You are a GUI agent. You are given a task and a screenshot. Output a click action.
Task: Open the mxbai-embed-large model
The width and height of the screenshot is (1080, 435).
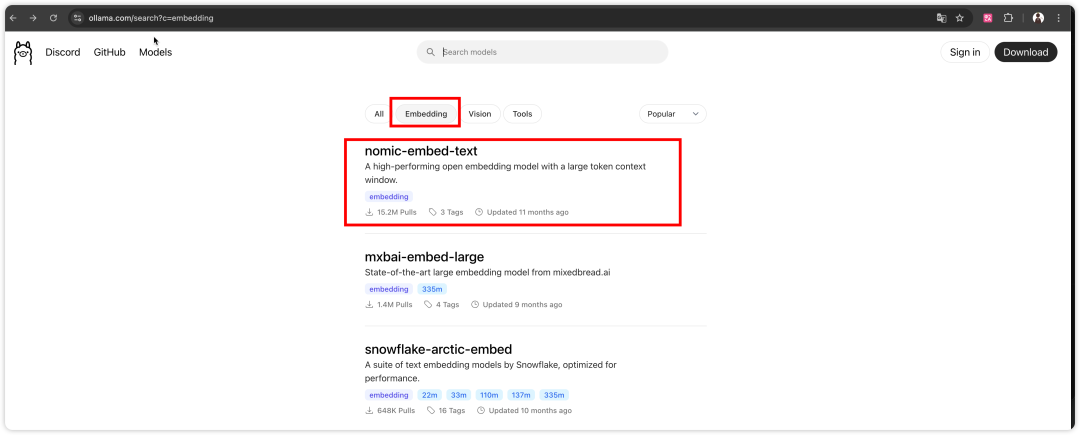424,257
